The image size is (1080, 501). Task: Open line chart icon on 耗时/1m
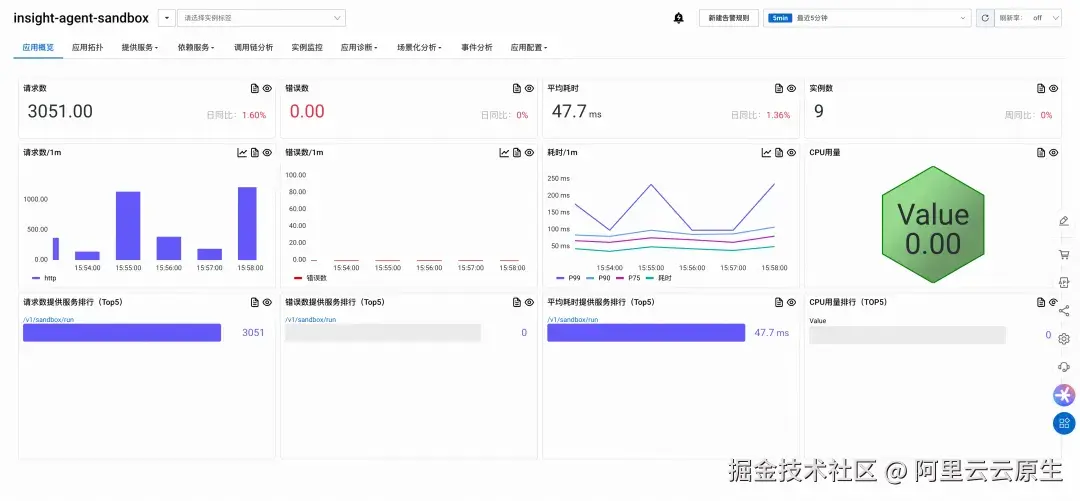pyautogui.click(x=767, y=152)
